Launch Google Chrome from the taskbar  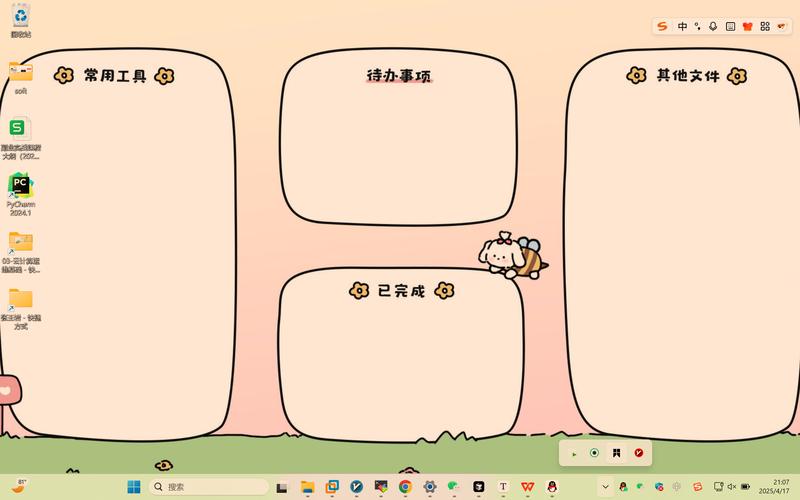pyautogui.click(x=405, y=487)
